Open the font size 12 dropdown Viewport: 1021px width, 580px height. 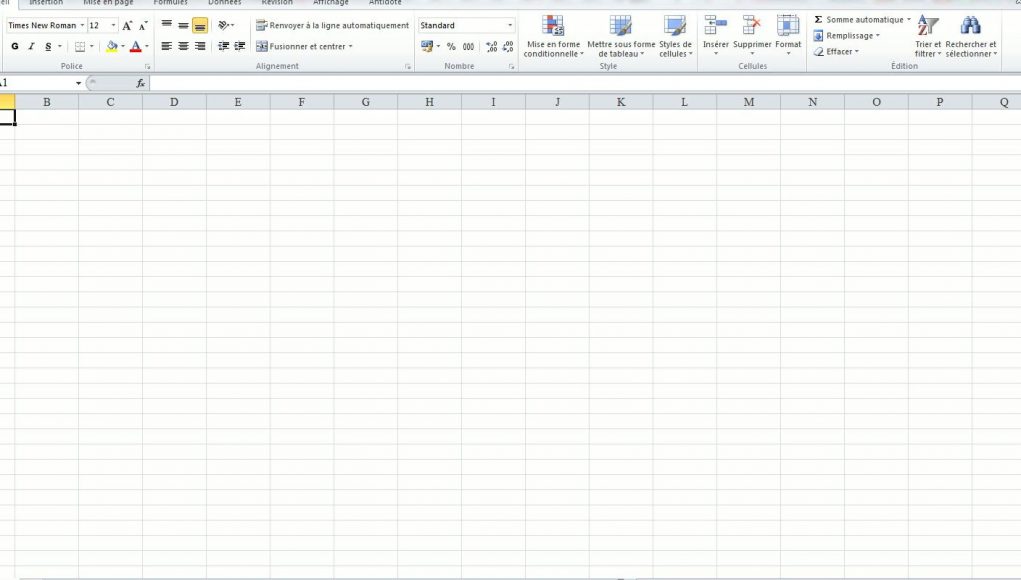point(113,25)
